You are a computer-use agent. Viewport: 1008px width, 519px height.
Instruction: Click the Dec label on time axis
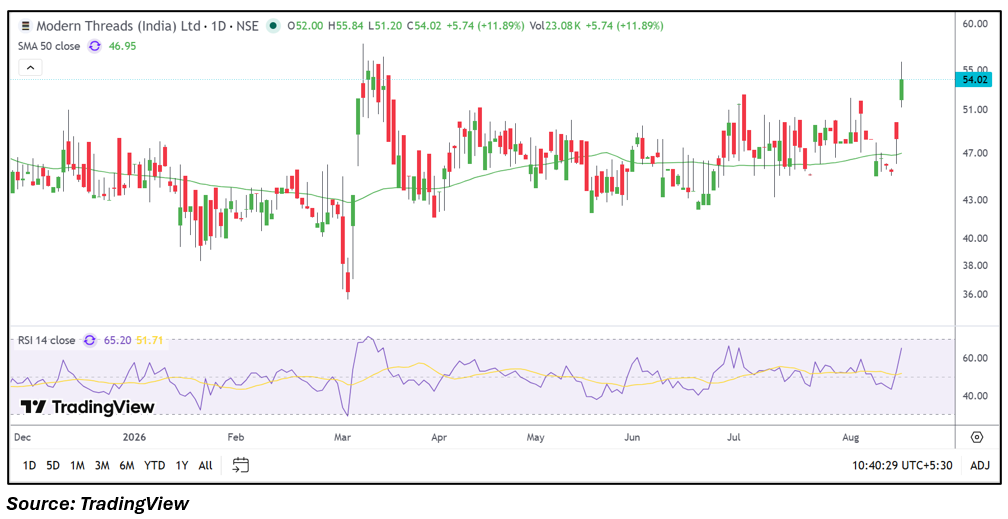coord(22,437)
